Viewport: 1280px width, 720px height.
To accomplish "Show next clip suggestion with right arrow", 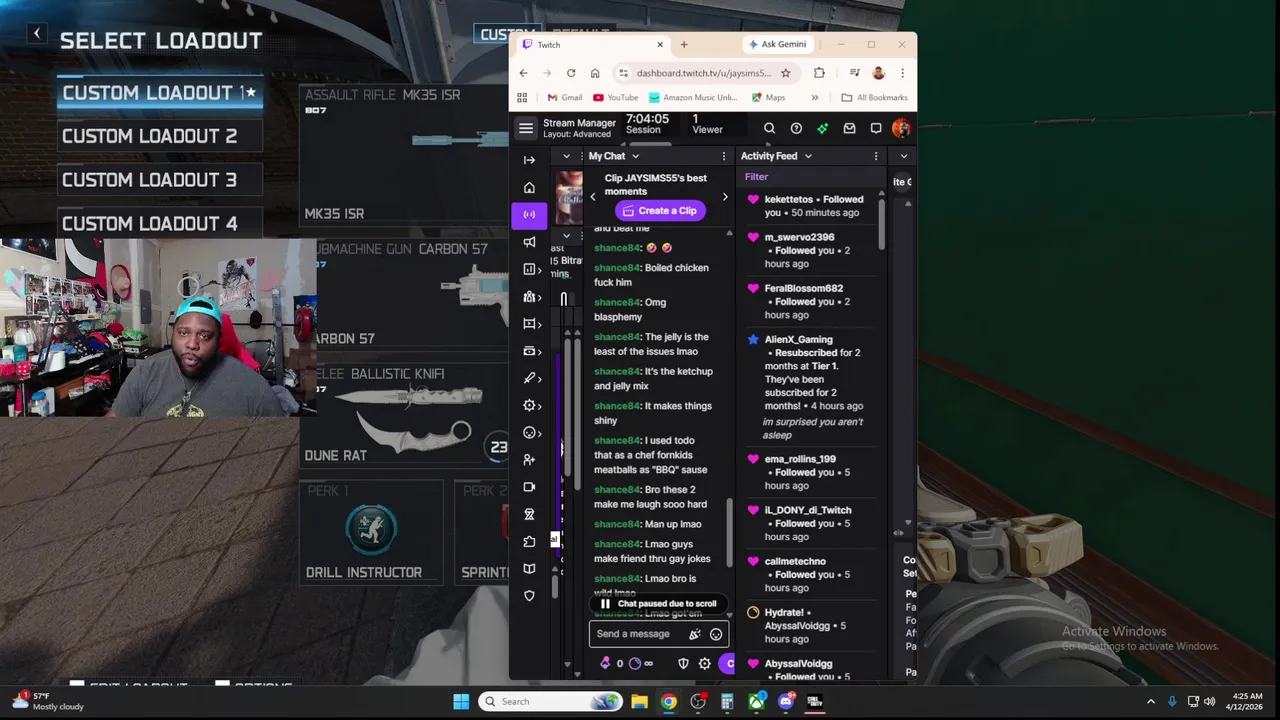I will [725, 197].
